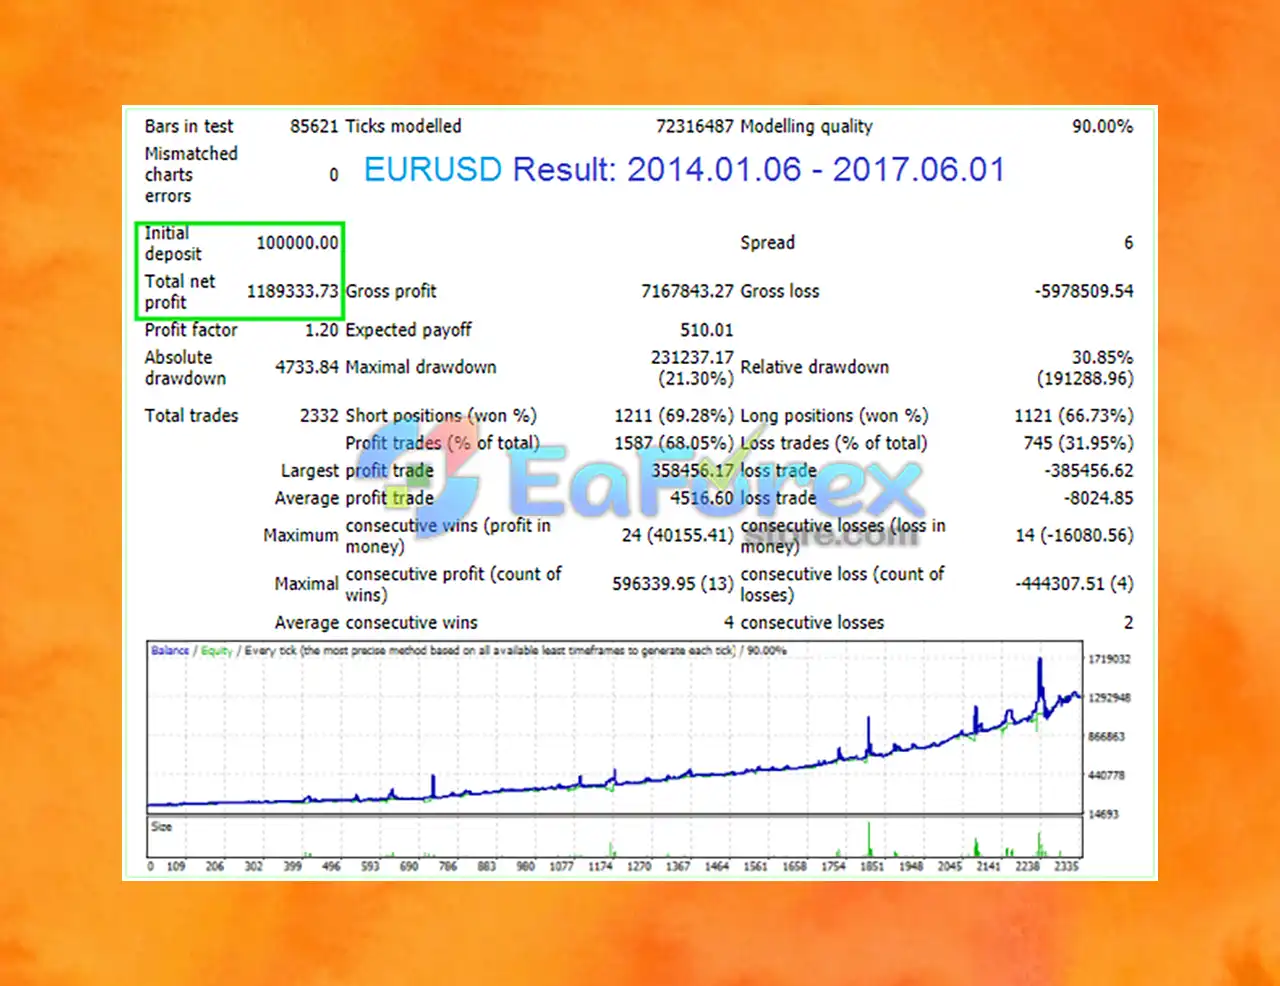This screenshot has height=986, width=1280.
Task: Click the 'Gross loss' label
Action: [780, 291]
